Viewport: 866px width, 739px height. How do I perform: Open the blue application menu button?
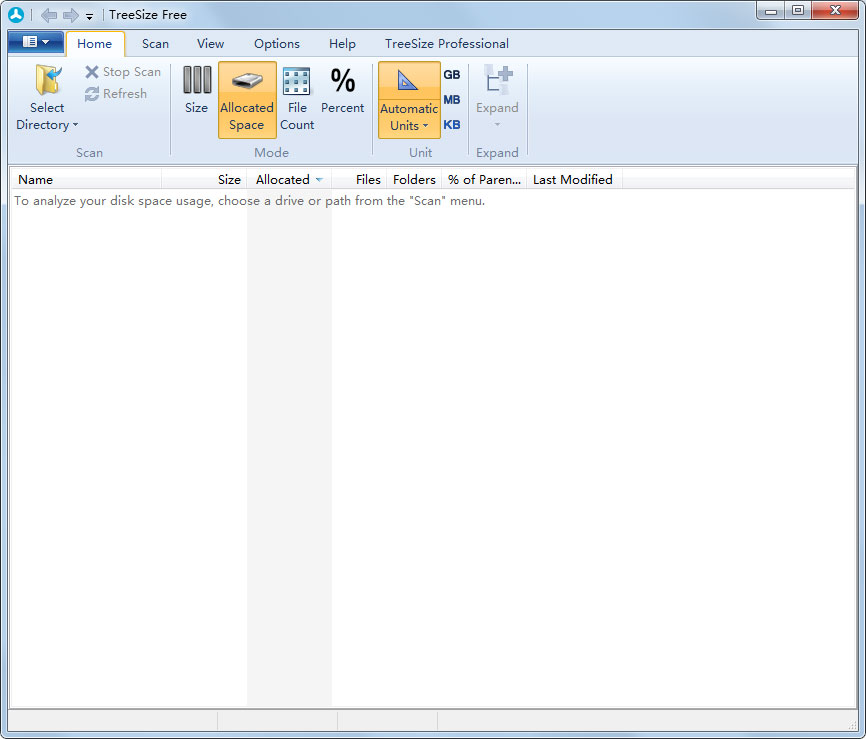point(36,43)
